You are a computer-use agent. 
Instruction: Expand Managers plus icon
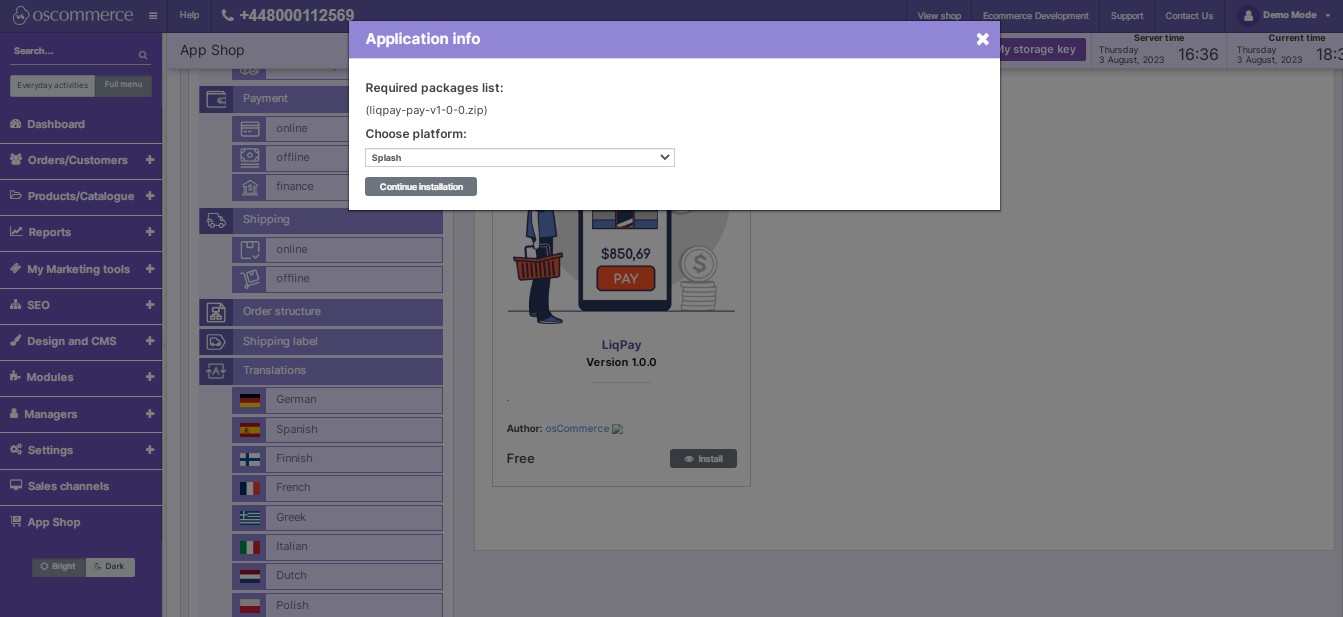coord(150,414)
